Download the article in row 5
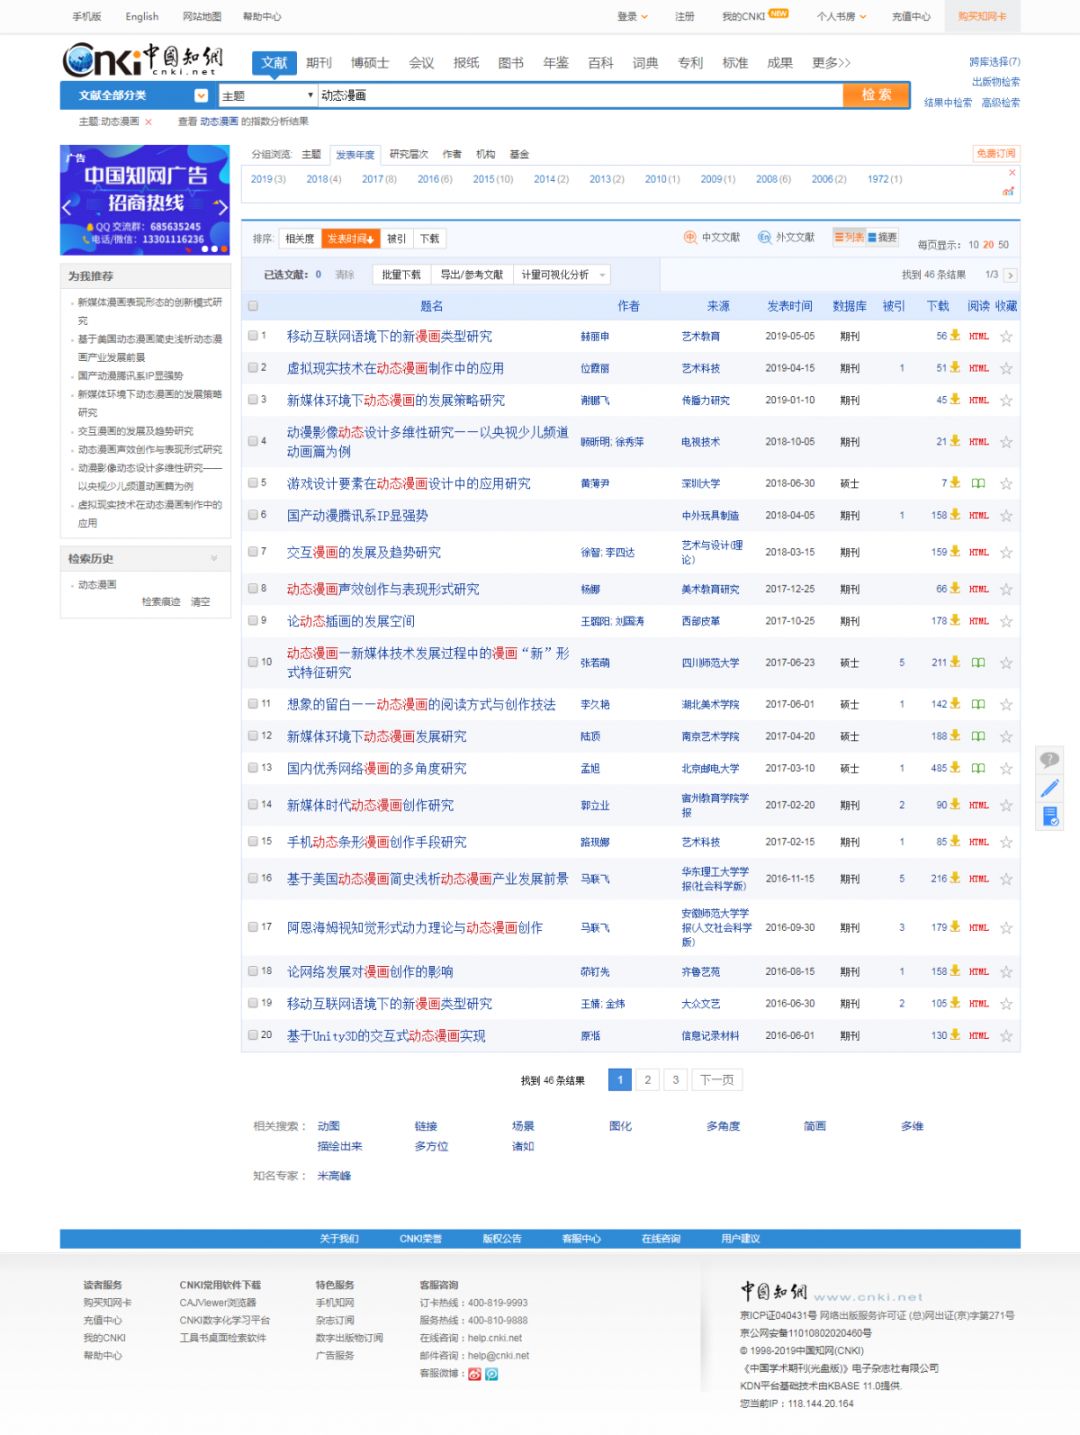The height and width of the screenshot is (1435, 1080). click(x=955, y=483)
